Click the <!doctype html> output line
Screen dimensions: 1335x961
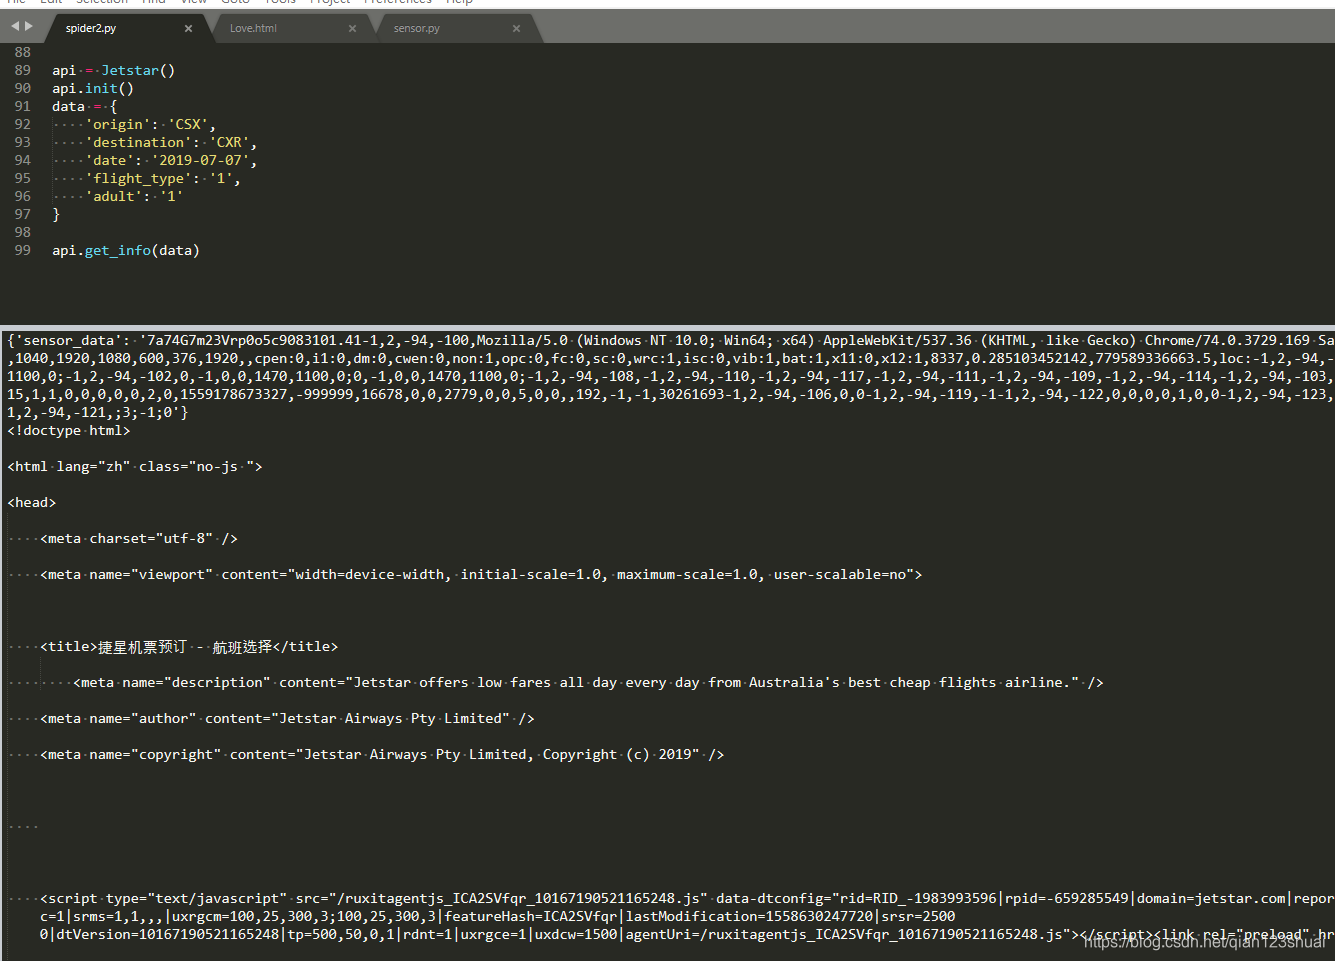[x=69, y=430]
